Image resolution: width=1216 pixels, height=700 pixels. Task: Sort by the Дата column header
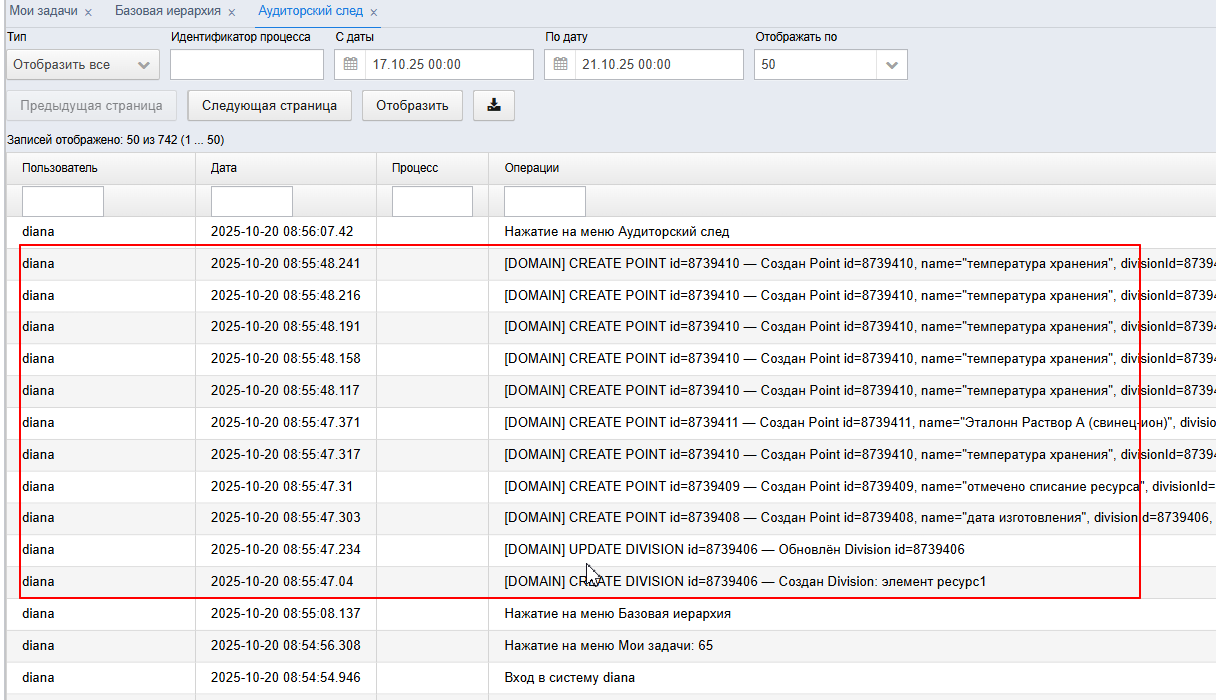click(x=224, y=168)
